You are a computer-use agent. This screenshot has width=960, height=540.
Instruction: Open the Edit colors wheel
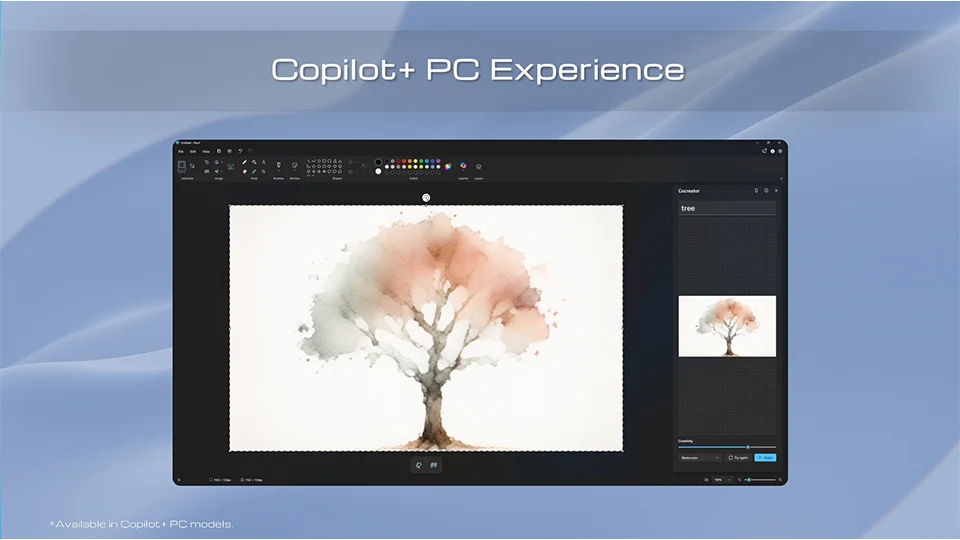coord(448,167)
